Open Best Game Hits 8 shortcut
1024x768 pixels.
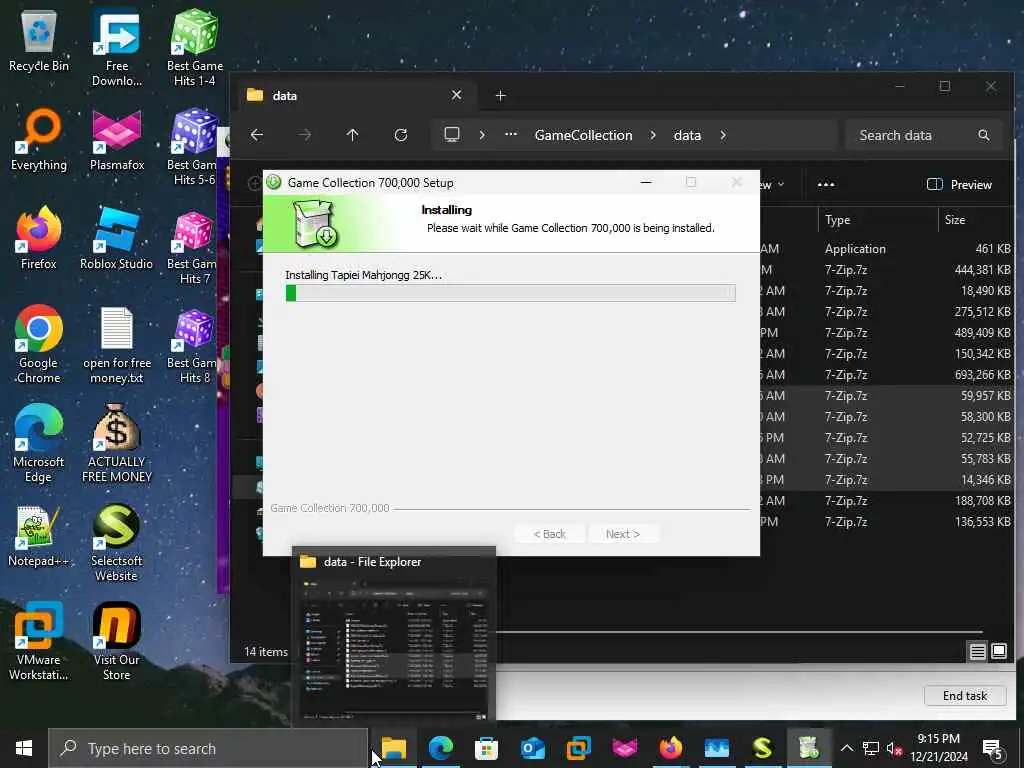click(191, 346)
